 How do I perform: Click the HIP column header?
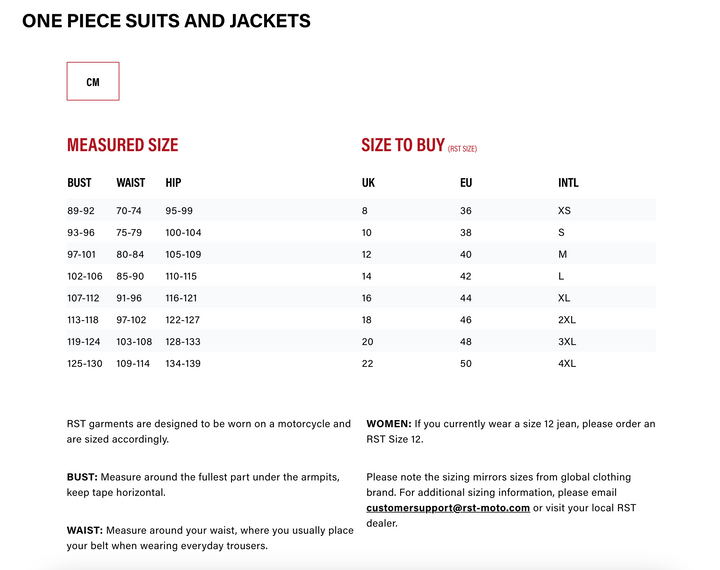[x=173, y=183]
